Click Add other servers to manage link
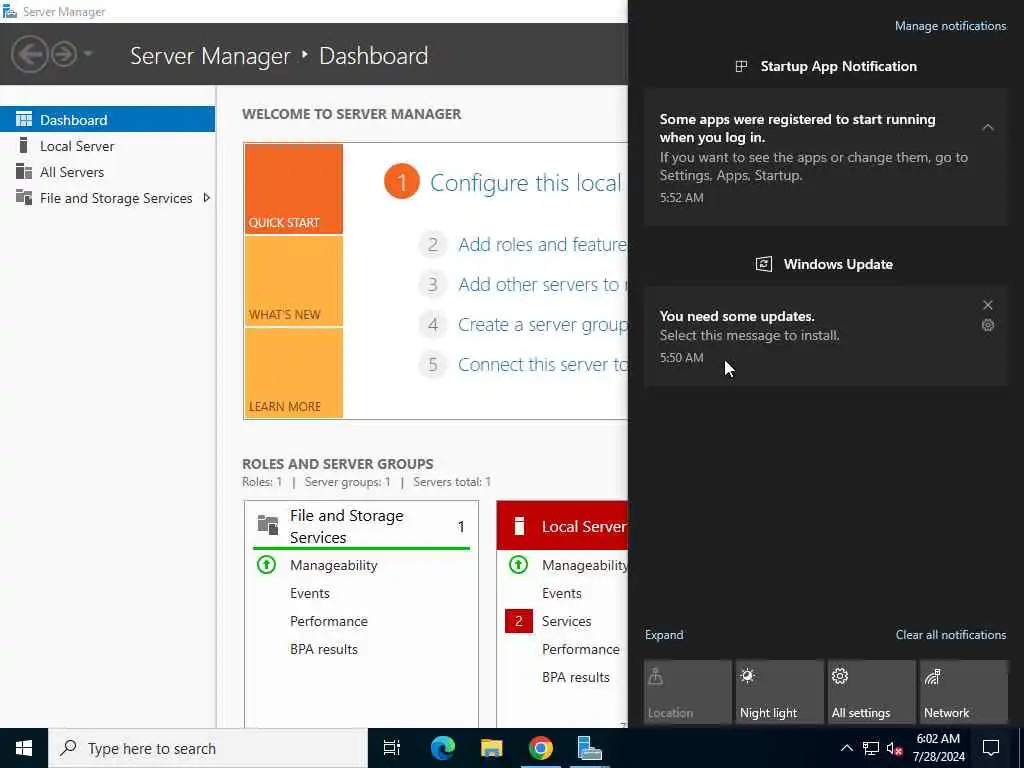The width and height of the screenshot is (1024, 768). tap(542, 284)
